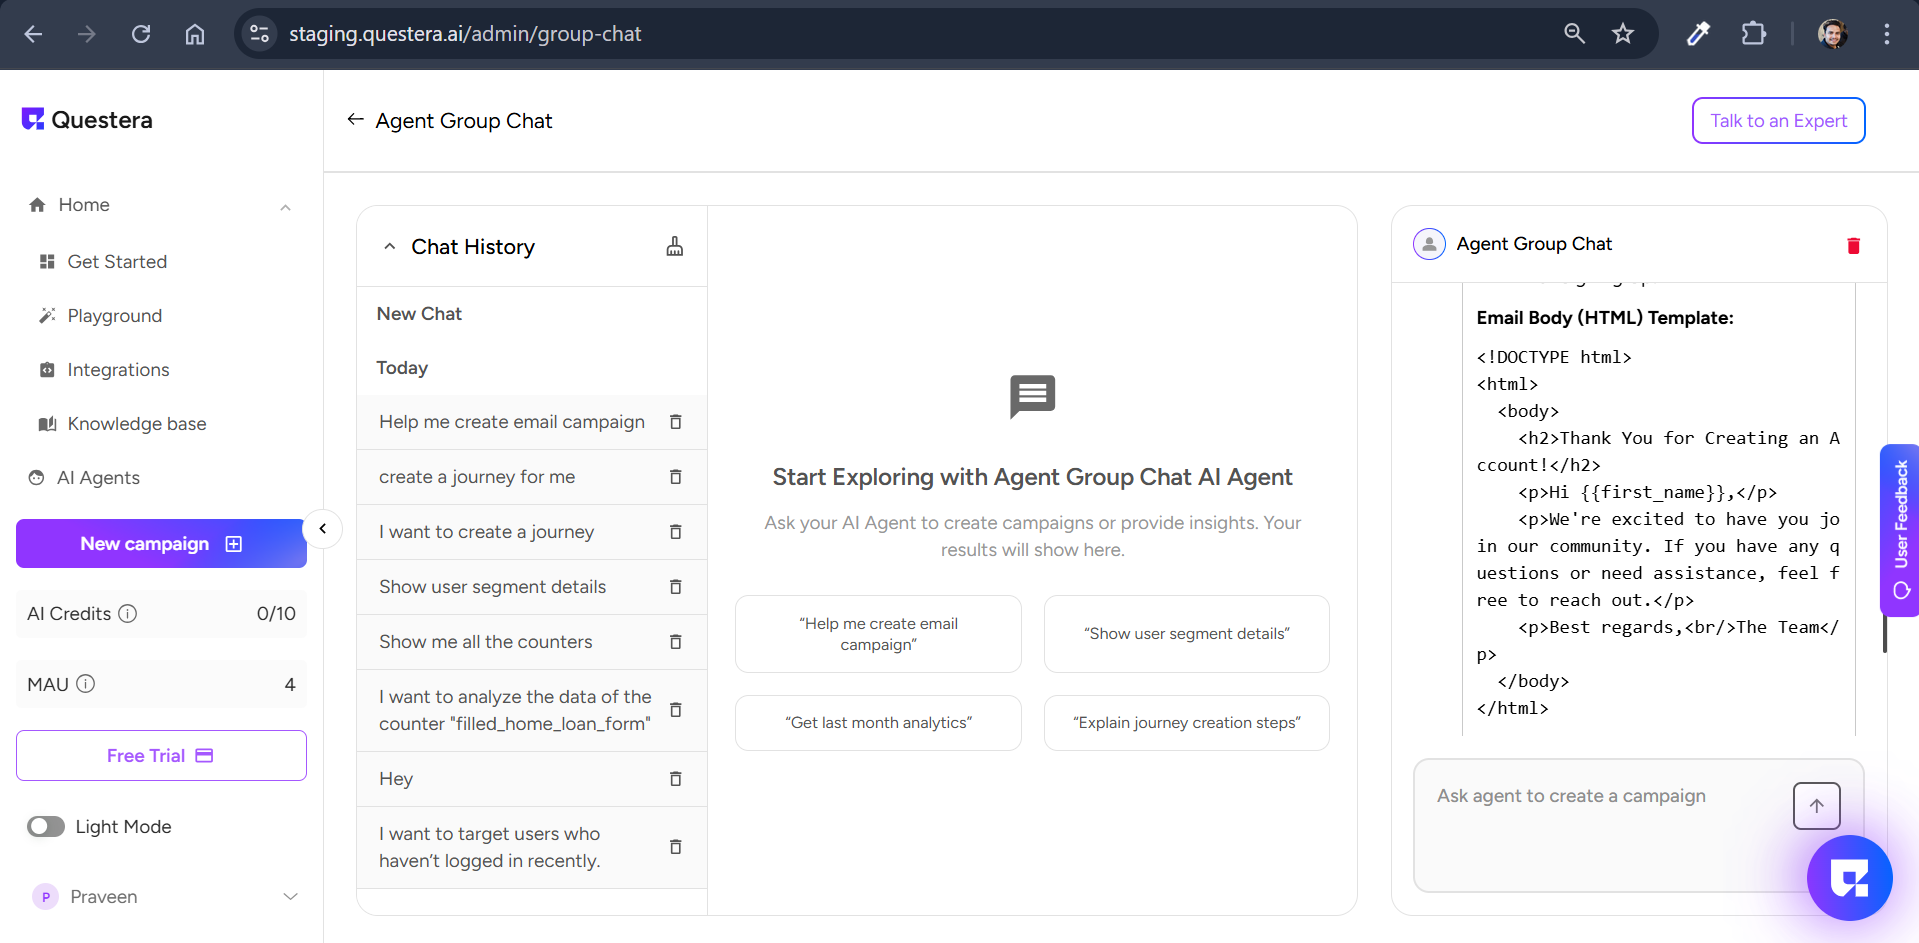The height and width of the screenshot is (943, 1919).
Task: Start a New campaign
Action: tap(161, 544)
